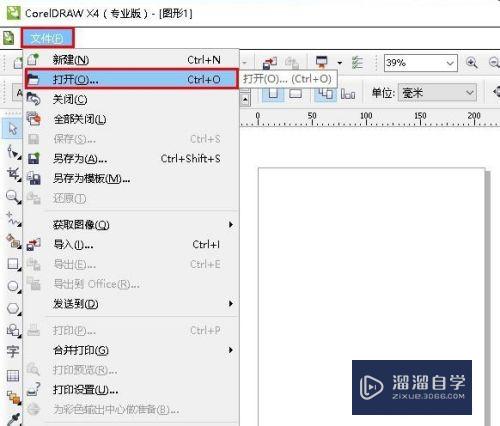Viewport: 500px width, 426px height.
Task: Click the template save icon beside 另存为模板(M)
Action: 34,178
